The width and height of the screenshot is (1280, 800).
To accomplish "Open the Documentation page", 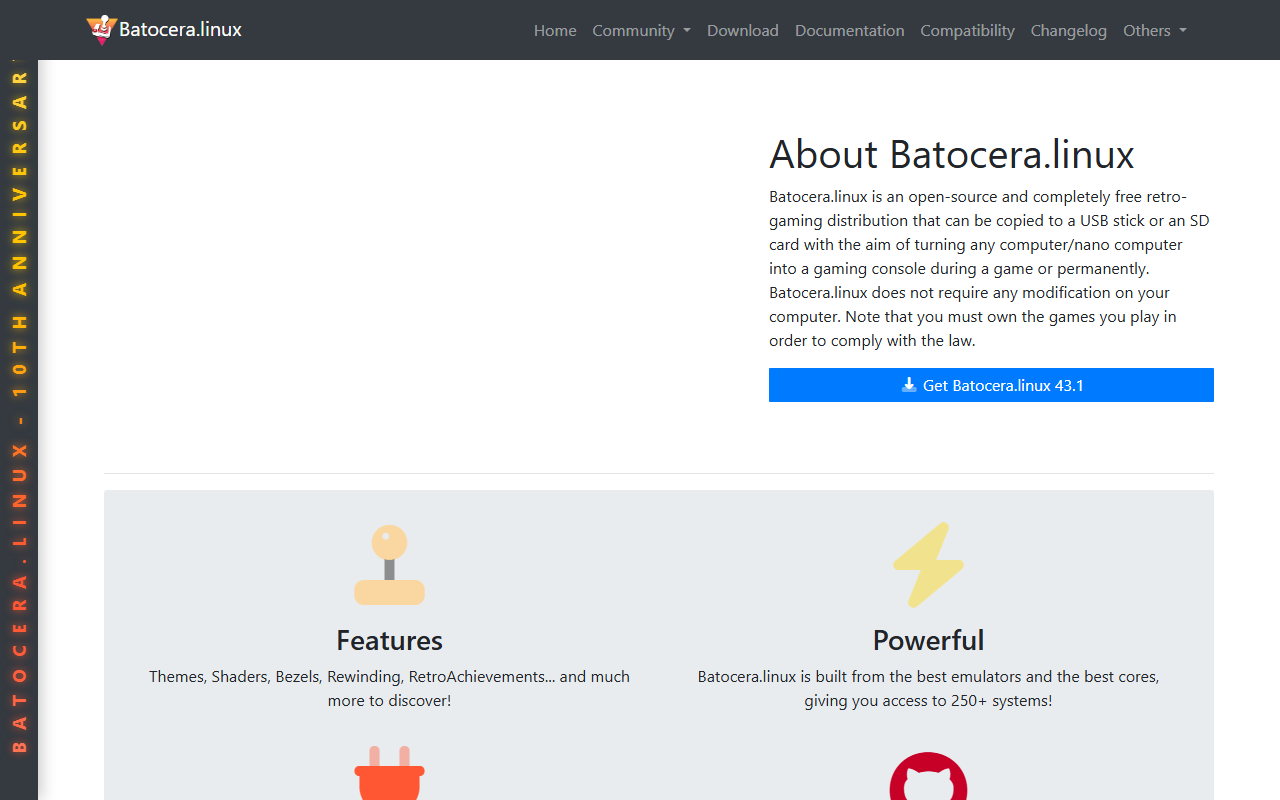I will coord(850,30).
